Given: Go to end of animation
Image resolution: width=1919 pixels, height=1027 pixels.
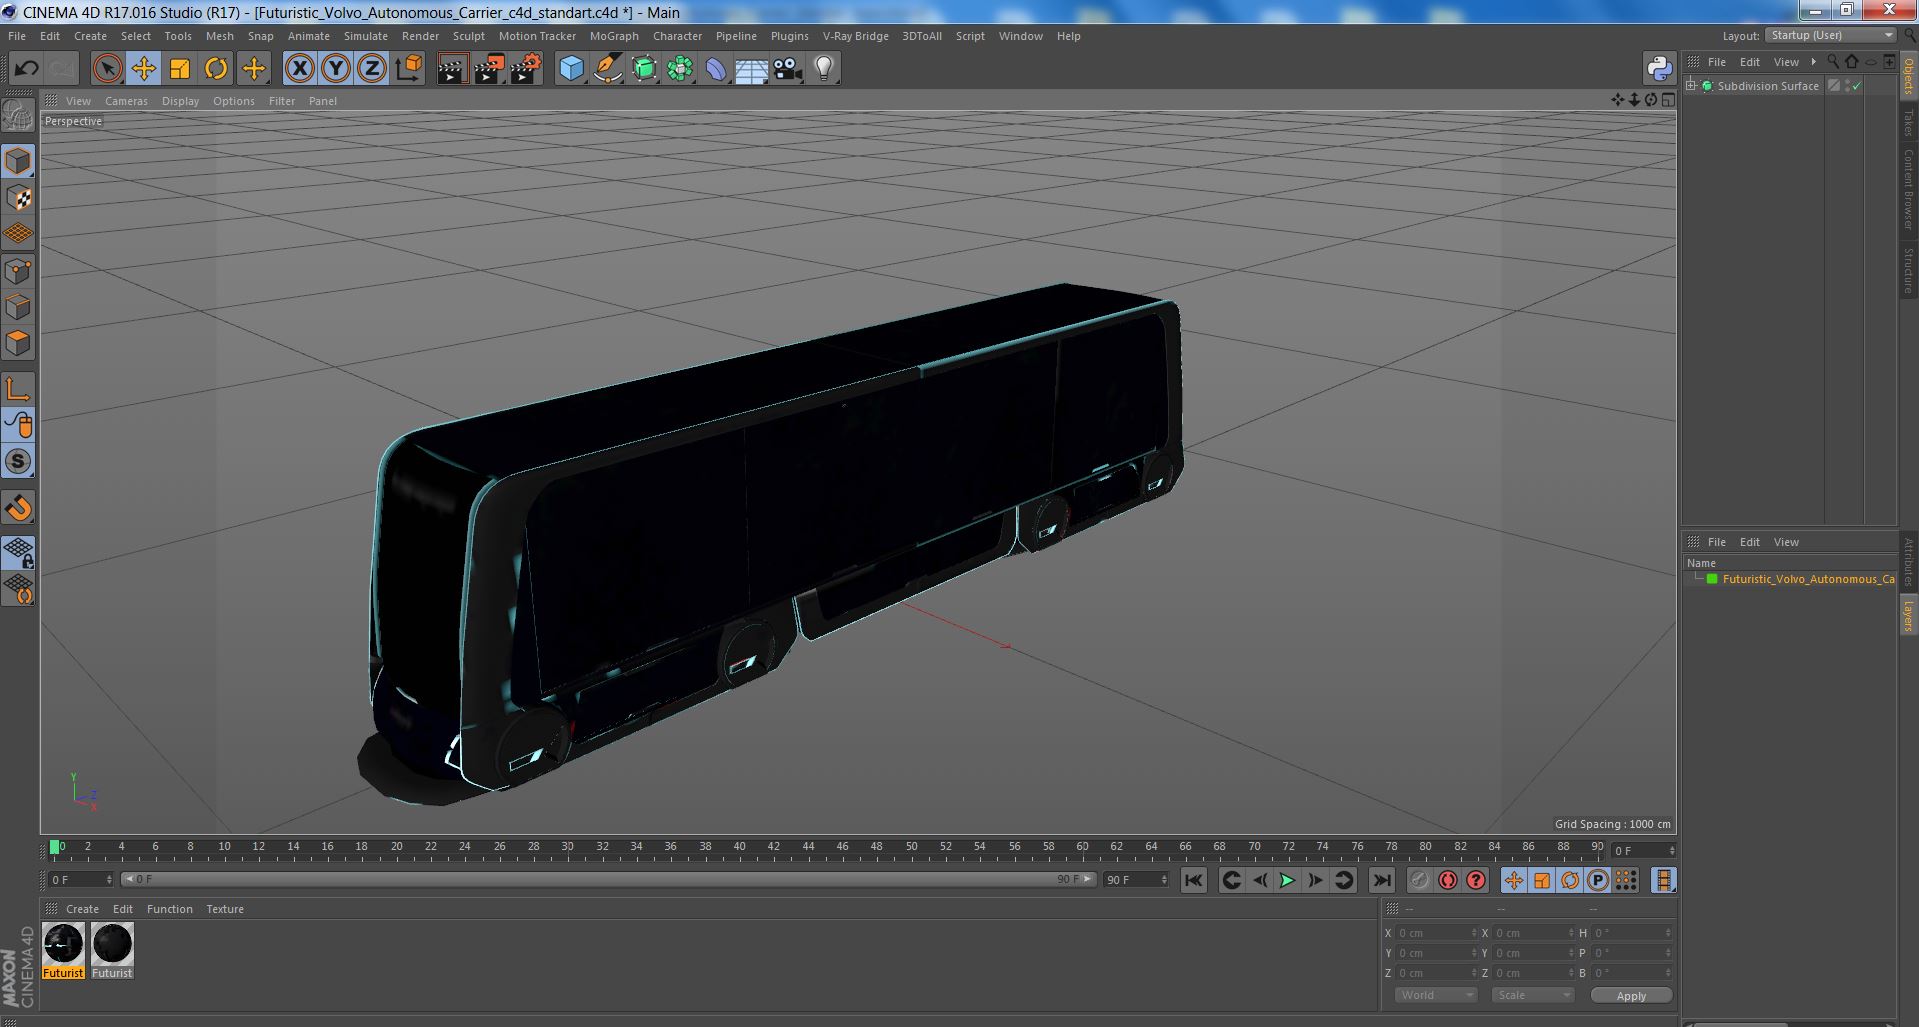Looking at the screenshot, I should pyautogui.click(x=1381, y=880).
